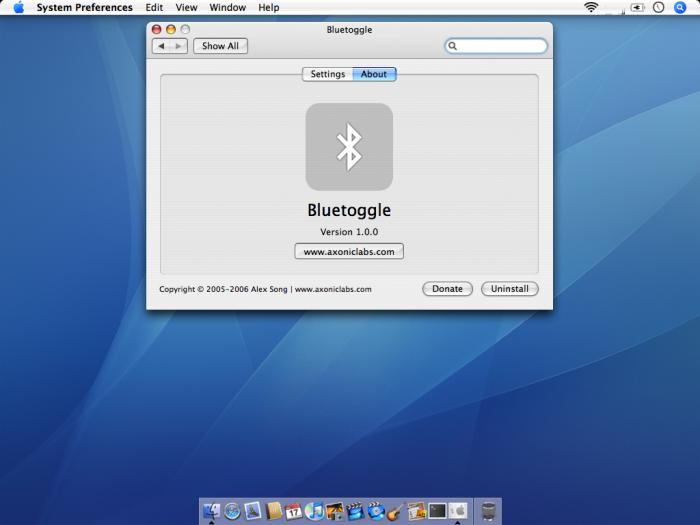Screen dimensions: 700x525
Task: Open Address Book from the Dock
Action: 273,511
